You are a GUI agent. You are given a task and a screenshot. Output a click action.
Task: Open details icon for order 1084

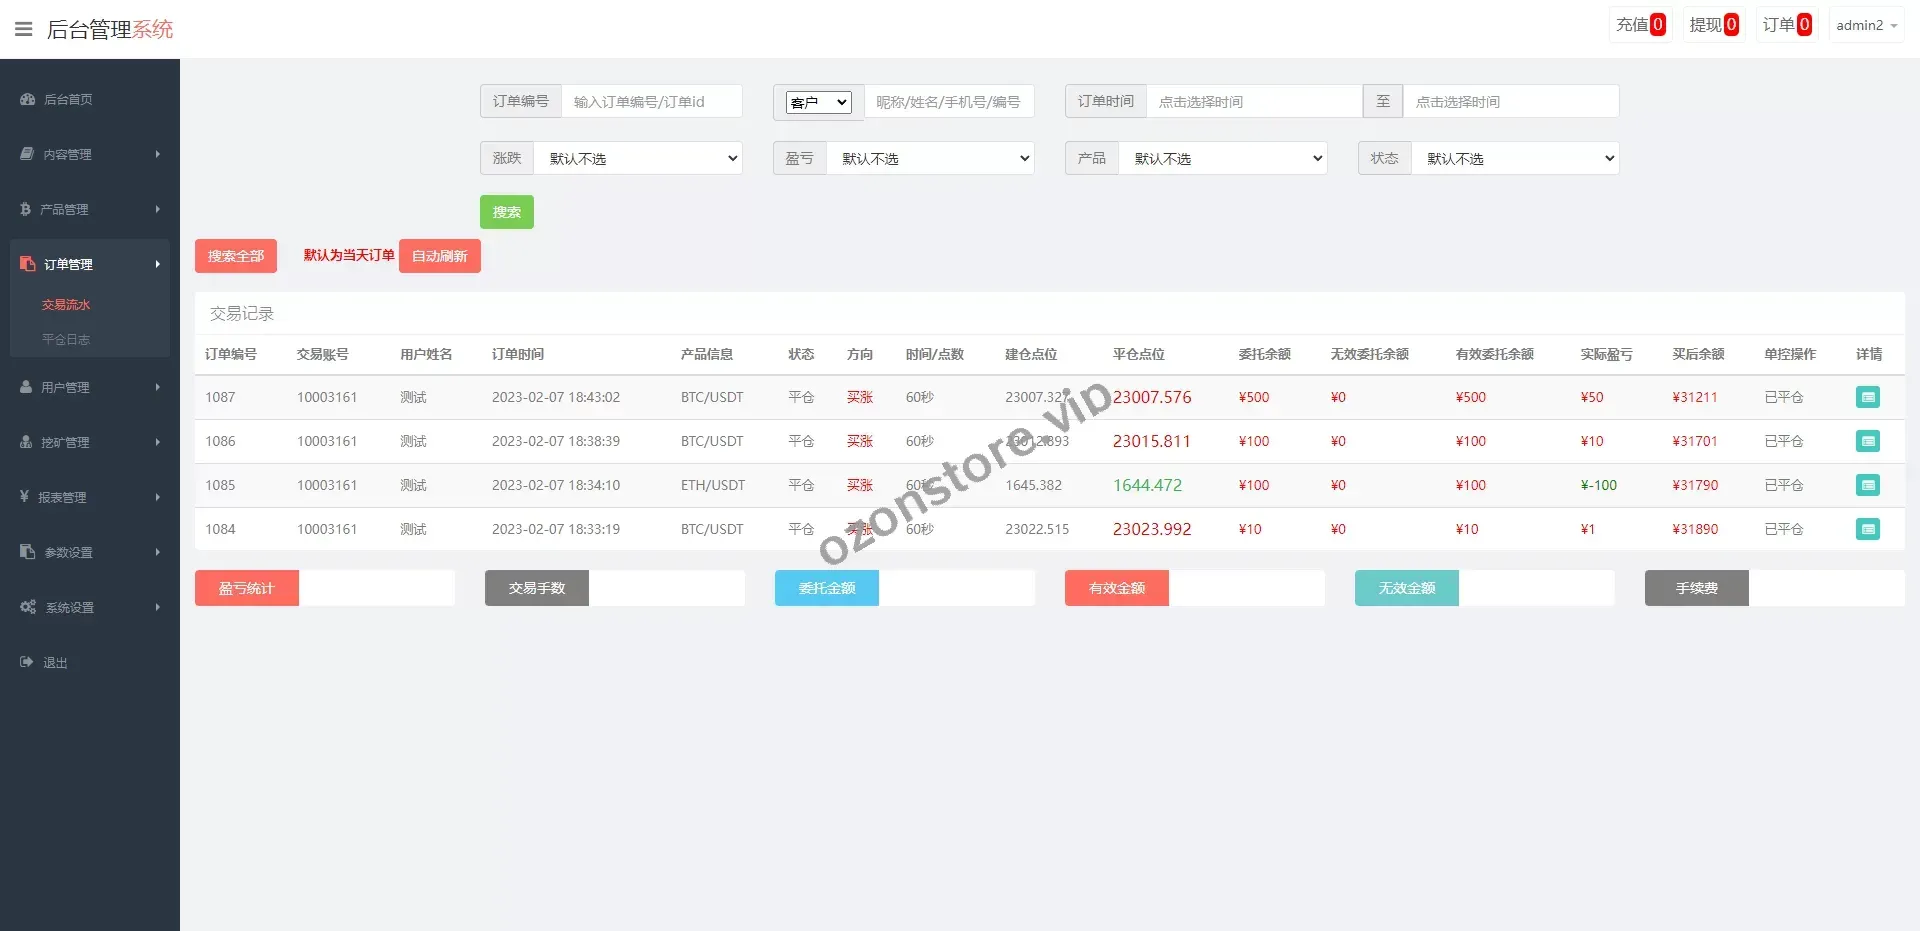pyautogui.click(x=1867, y=529)
